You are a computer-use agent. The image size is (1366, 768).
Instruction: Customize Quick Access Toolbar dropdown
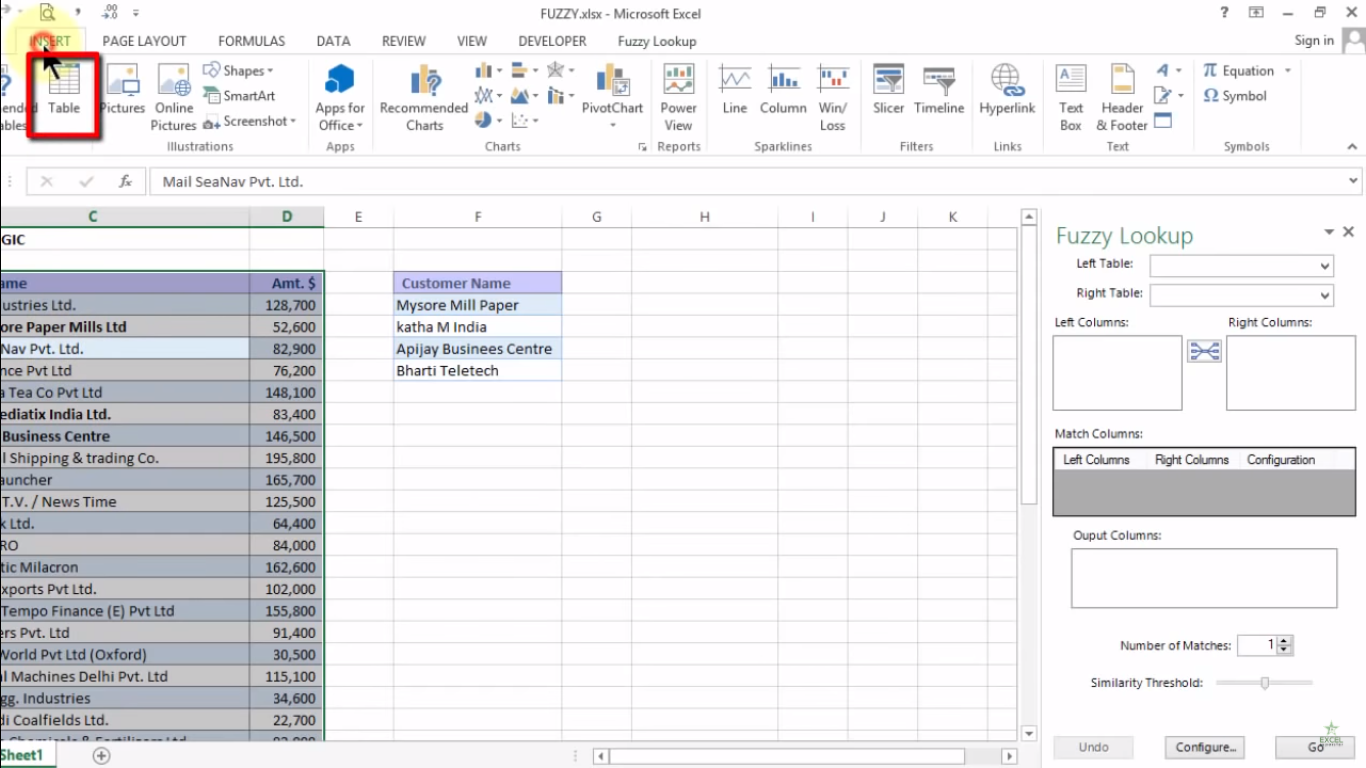tap(136, 14)
